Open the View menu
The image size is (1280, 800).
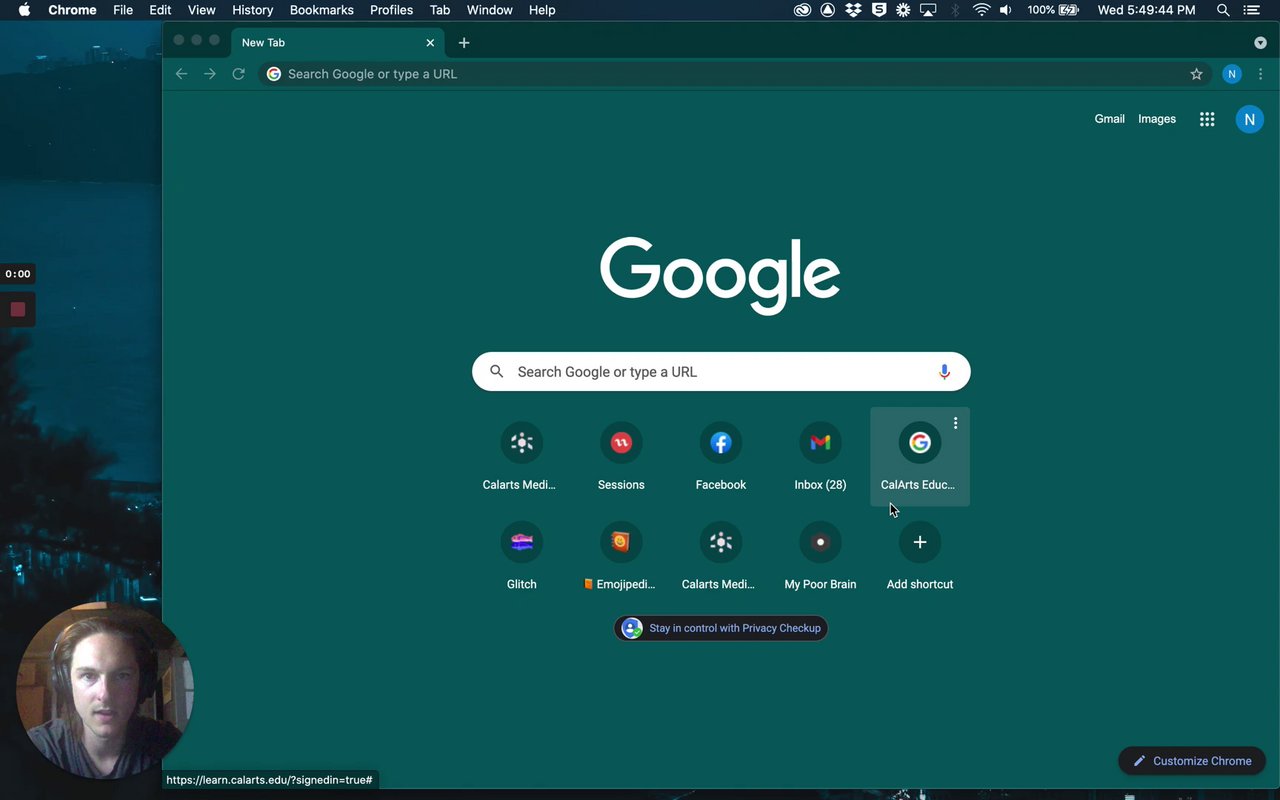click(x=202, y=10)
